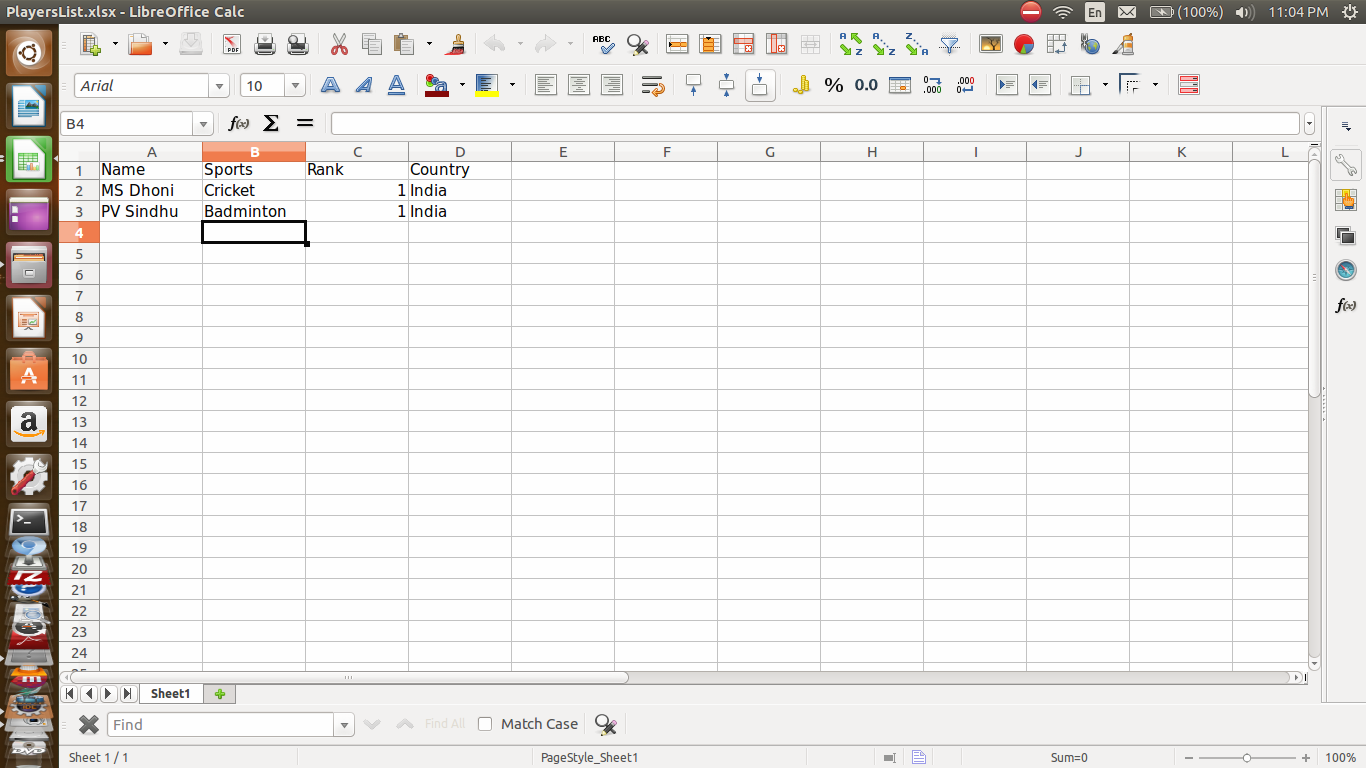
Task: Open sidebar Navigator compass icon
Action: point(1345,270)
